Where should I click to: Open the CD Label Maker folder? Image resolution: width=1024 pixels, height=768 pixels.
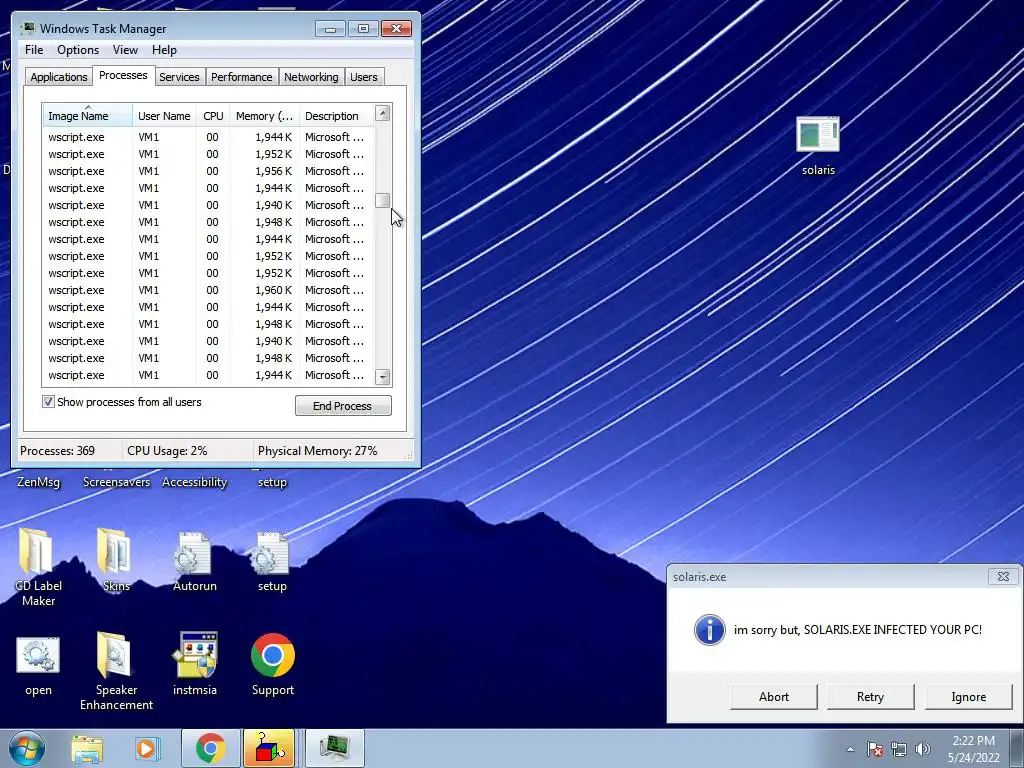coord(38,568)
